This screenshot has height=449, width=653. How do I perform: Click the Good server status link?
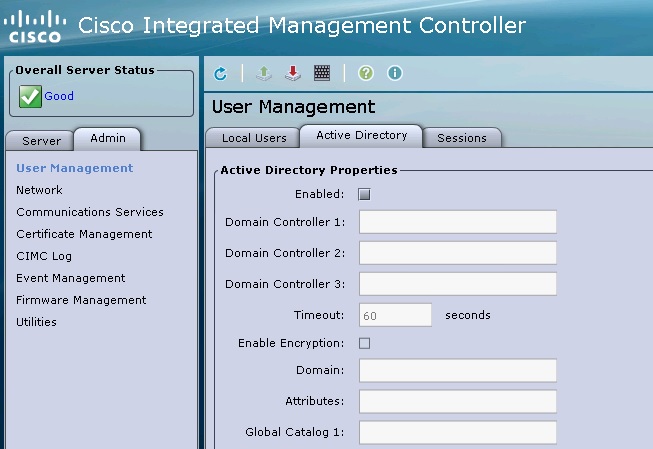pos(59,96)
